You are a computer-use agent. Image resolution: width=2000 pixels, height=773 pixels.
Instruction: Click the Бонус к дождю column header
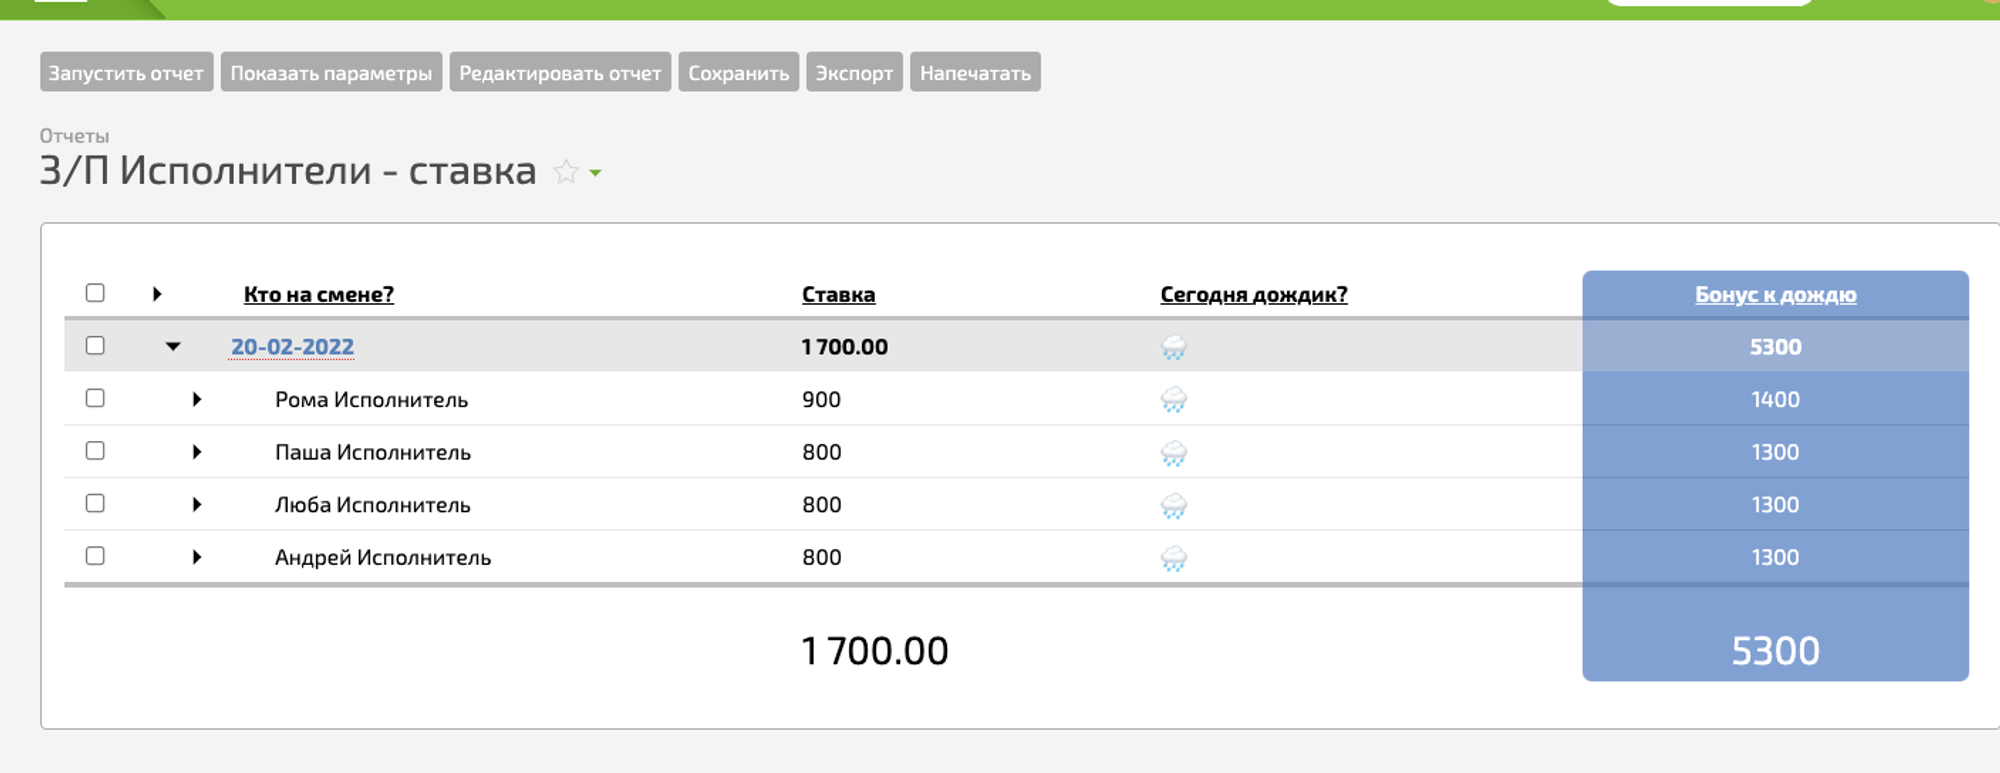[x=1775, y=295]
